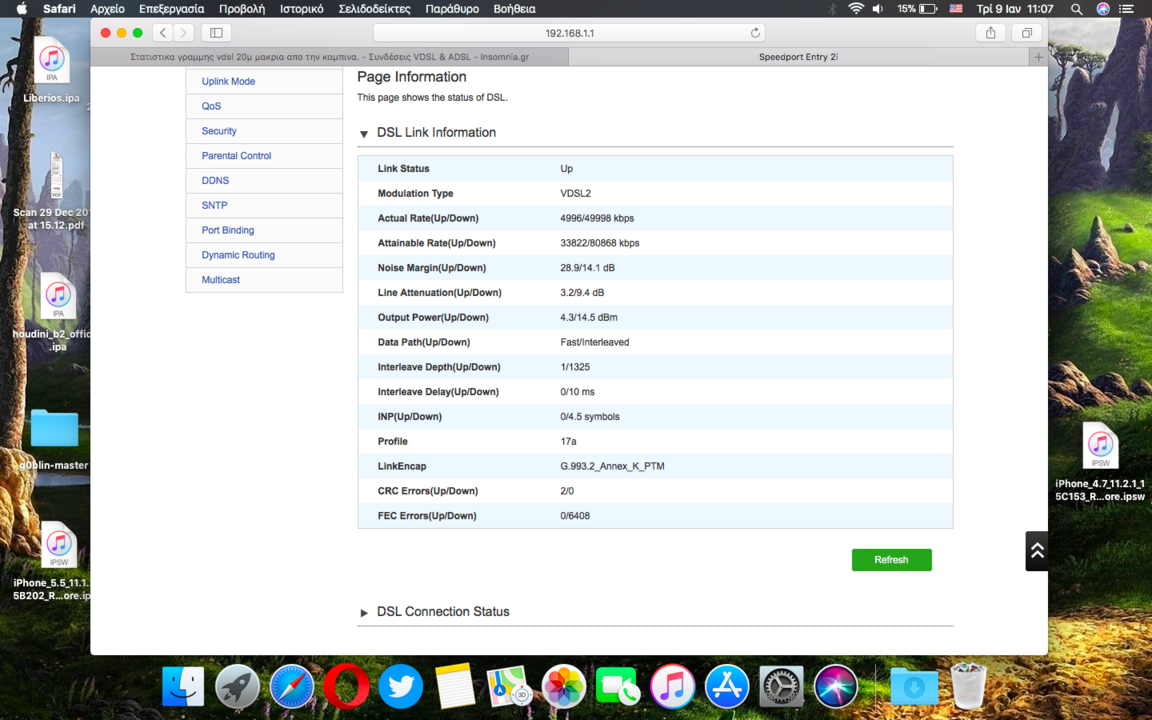This screenshot has height=720, width=1152.
Task: Click the keyboard input flag icon
Action: [x=956, y=9]
